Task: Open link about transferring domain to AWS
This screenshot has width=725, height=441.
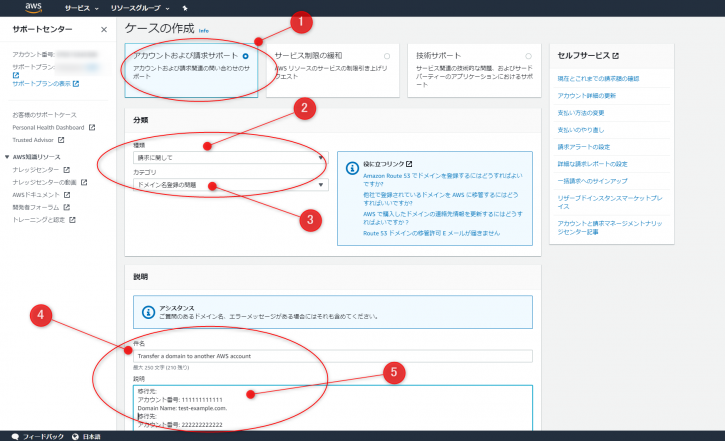Action: [x=441, y=199]
